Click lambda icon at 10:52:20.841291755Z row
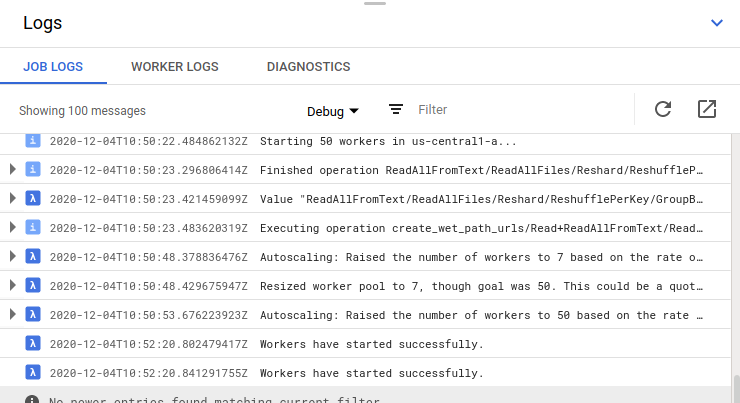The image size is (740, 403). click(33, 372)
